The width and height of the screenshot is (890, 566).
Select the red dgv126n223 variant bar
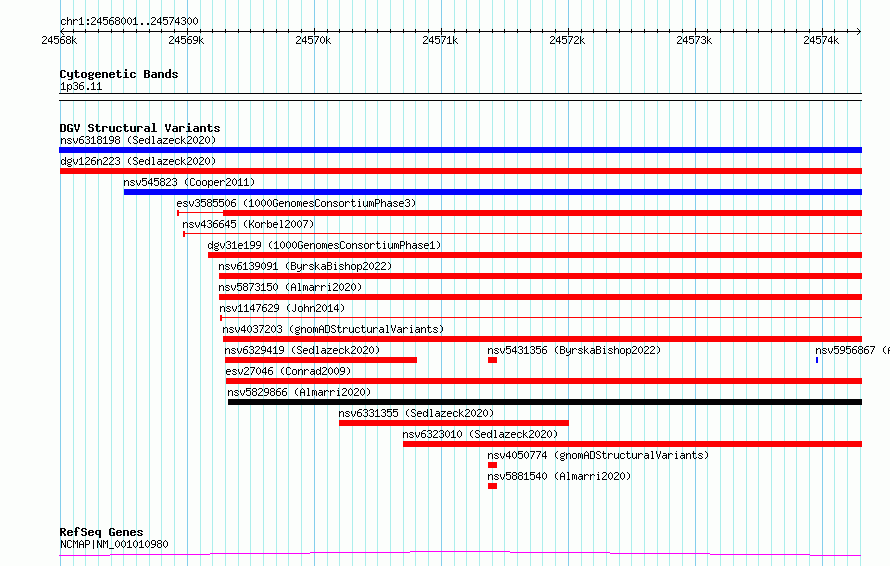click(460, 171)
